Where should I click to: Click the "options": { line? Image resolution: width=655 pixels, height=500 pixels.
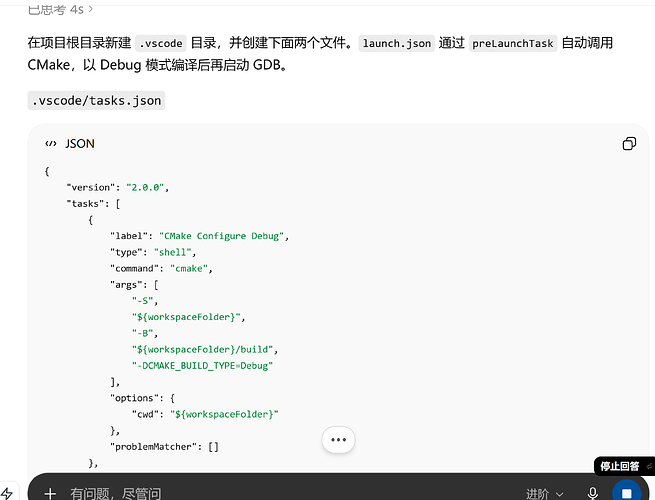[142, 398]
